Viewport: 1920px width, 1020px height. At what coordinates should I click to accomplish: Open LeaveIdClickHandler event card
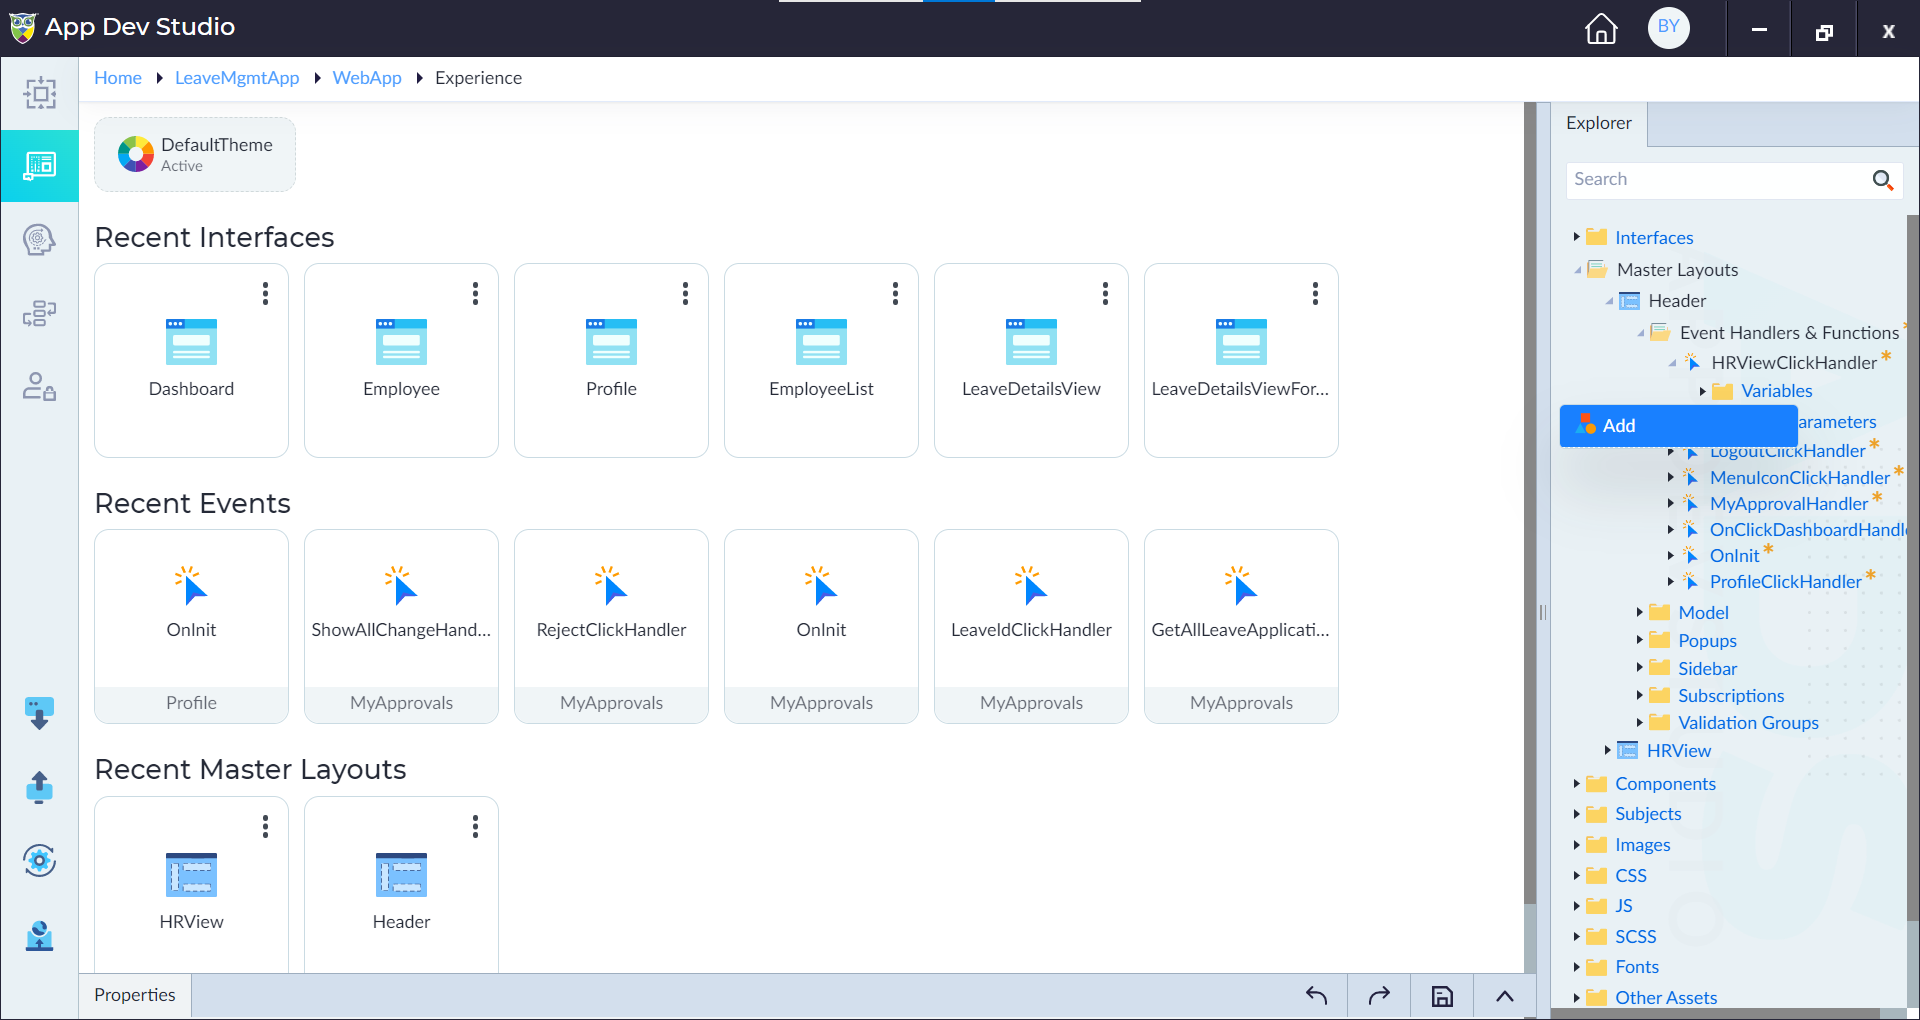pyautogui.click(x=1031, y=626)
